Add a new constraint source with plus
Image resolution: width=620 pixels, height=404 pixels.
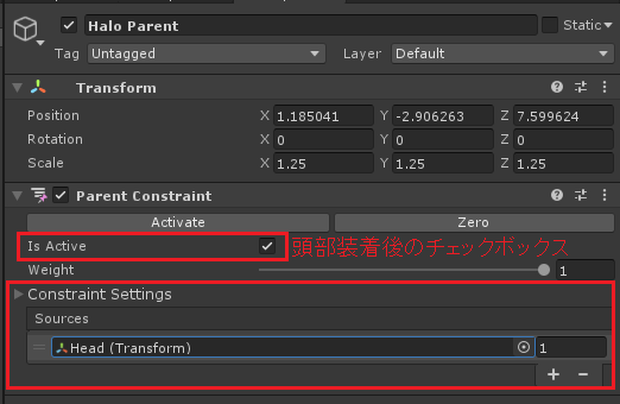[553, 374]
